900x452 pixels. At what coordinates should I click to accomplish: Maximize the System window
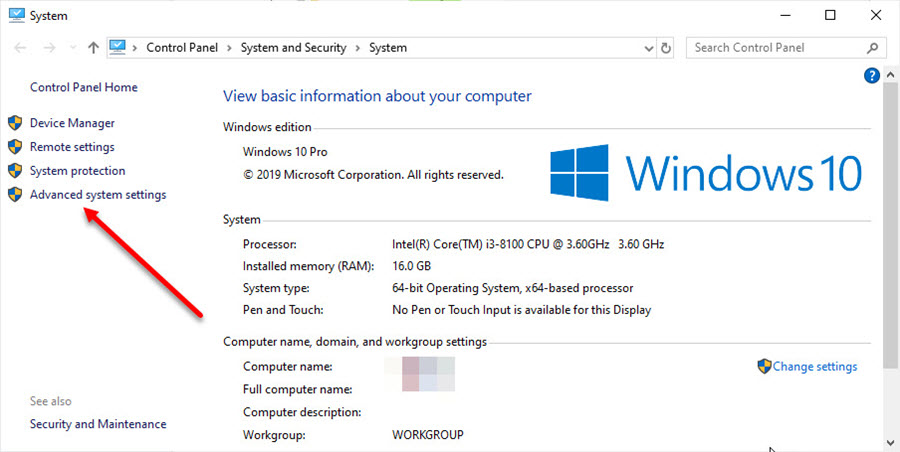tap(830, 16)
